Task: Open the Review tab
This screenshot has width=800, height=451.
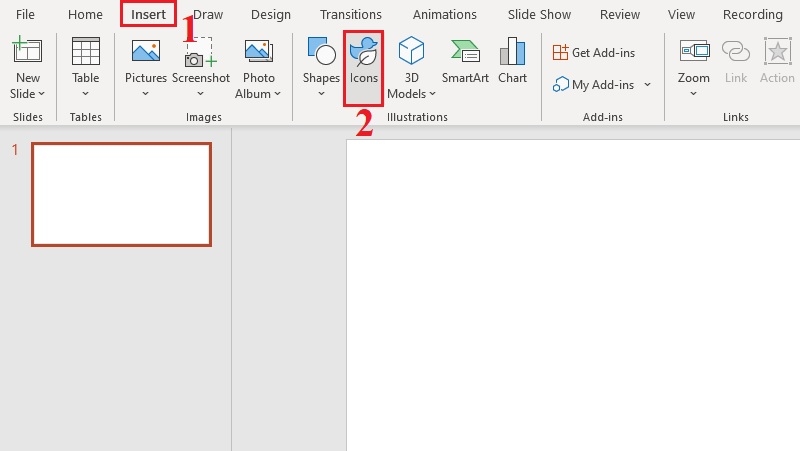Action: (620, 14)
